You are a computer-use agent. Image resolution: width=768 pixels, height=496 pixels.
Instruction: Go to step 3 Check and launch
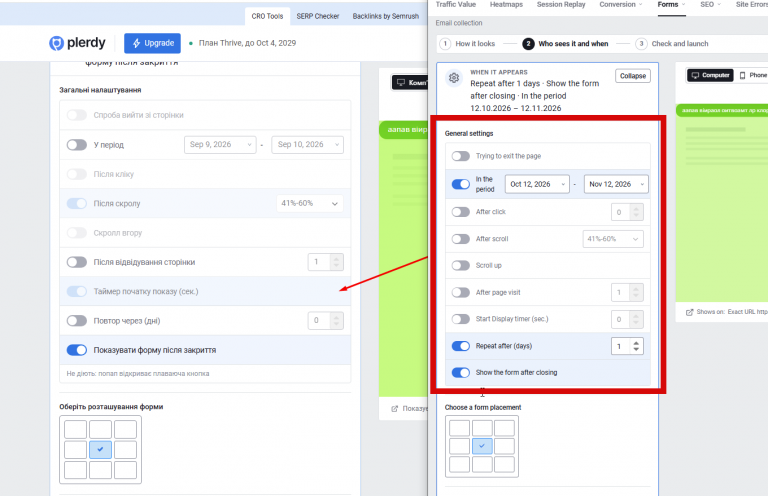pos(672,44)
